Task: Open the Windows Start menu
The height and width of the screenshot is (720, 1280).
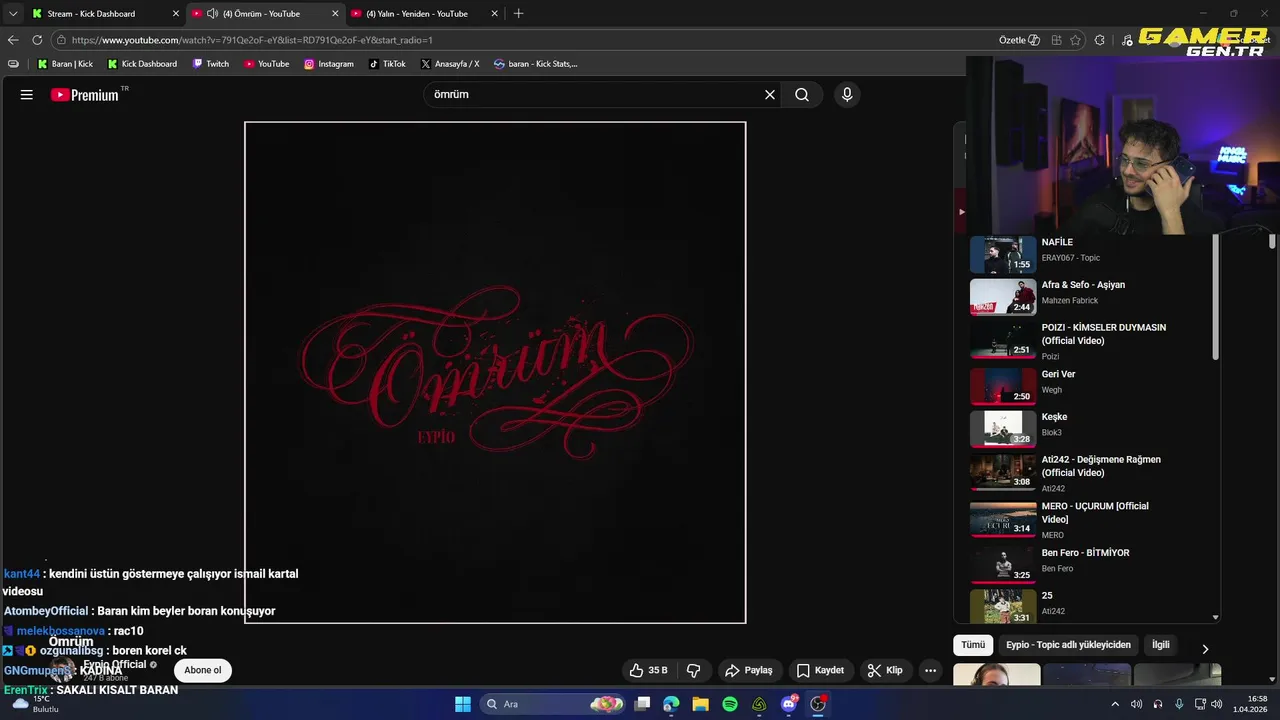Action: 463,704
